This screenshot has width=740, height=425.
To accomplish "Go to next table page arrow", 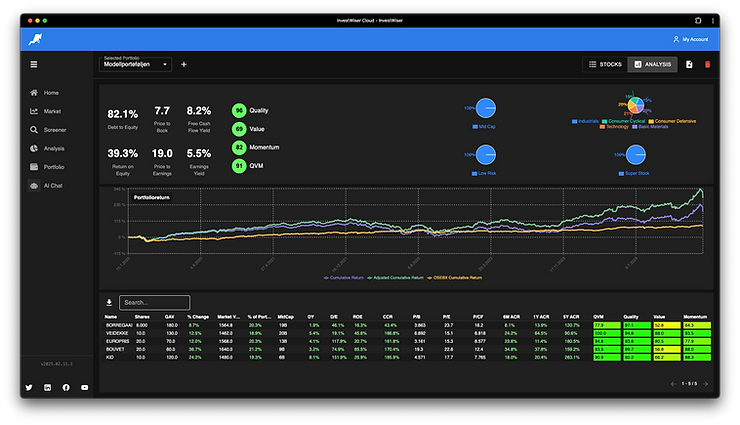I will click(706, 384).
